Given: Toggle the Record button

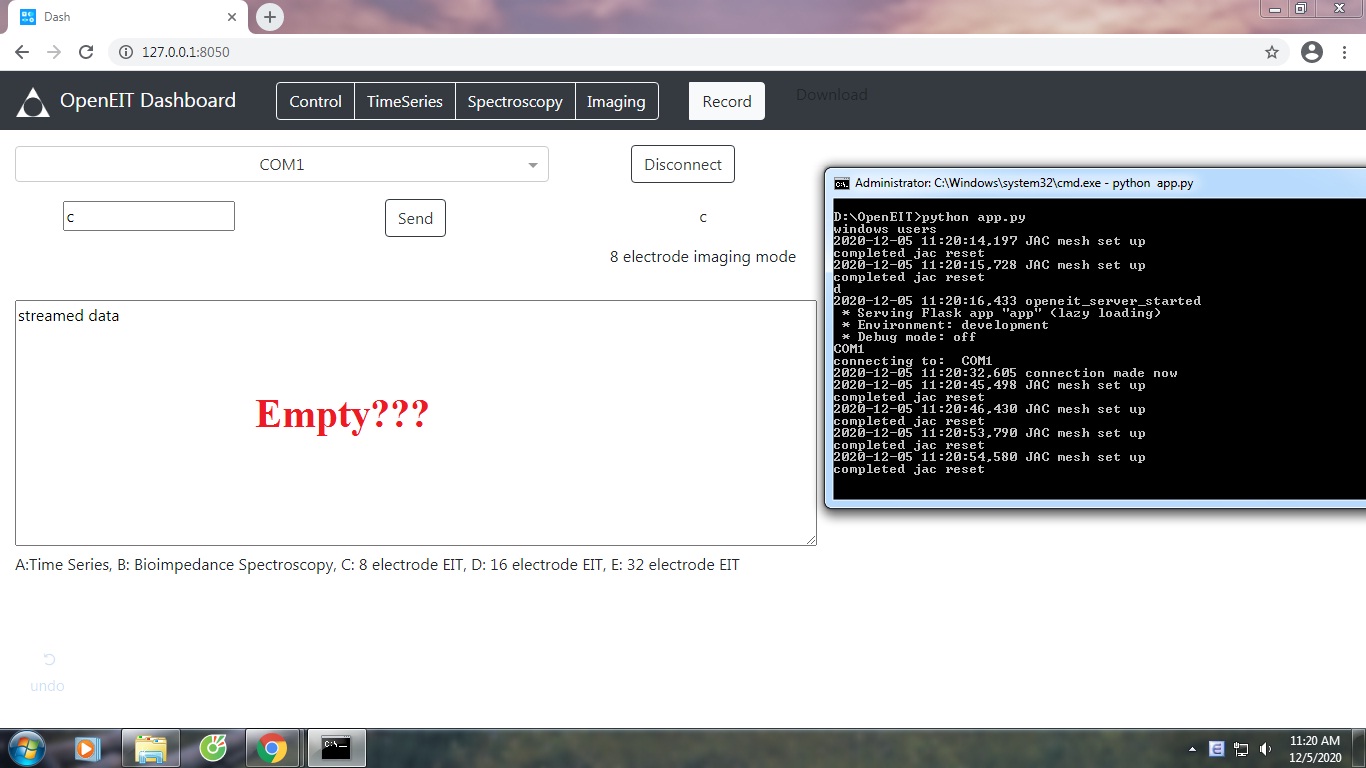Looking at the screenshot, I should coord(726,101).
